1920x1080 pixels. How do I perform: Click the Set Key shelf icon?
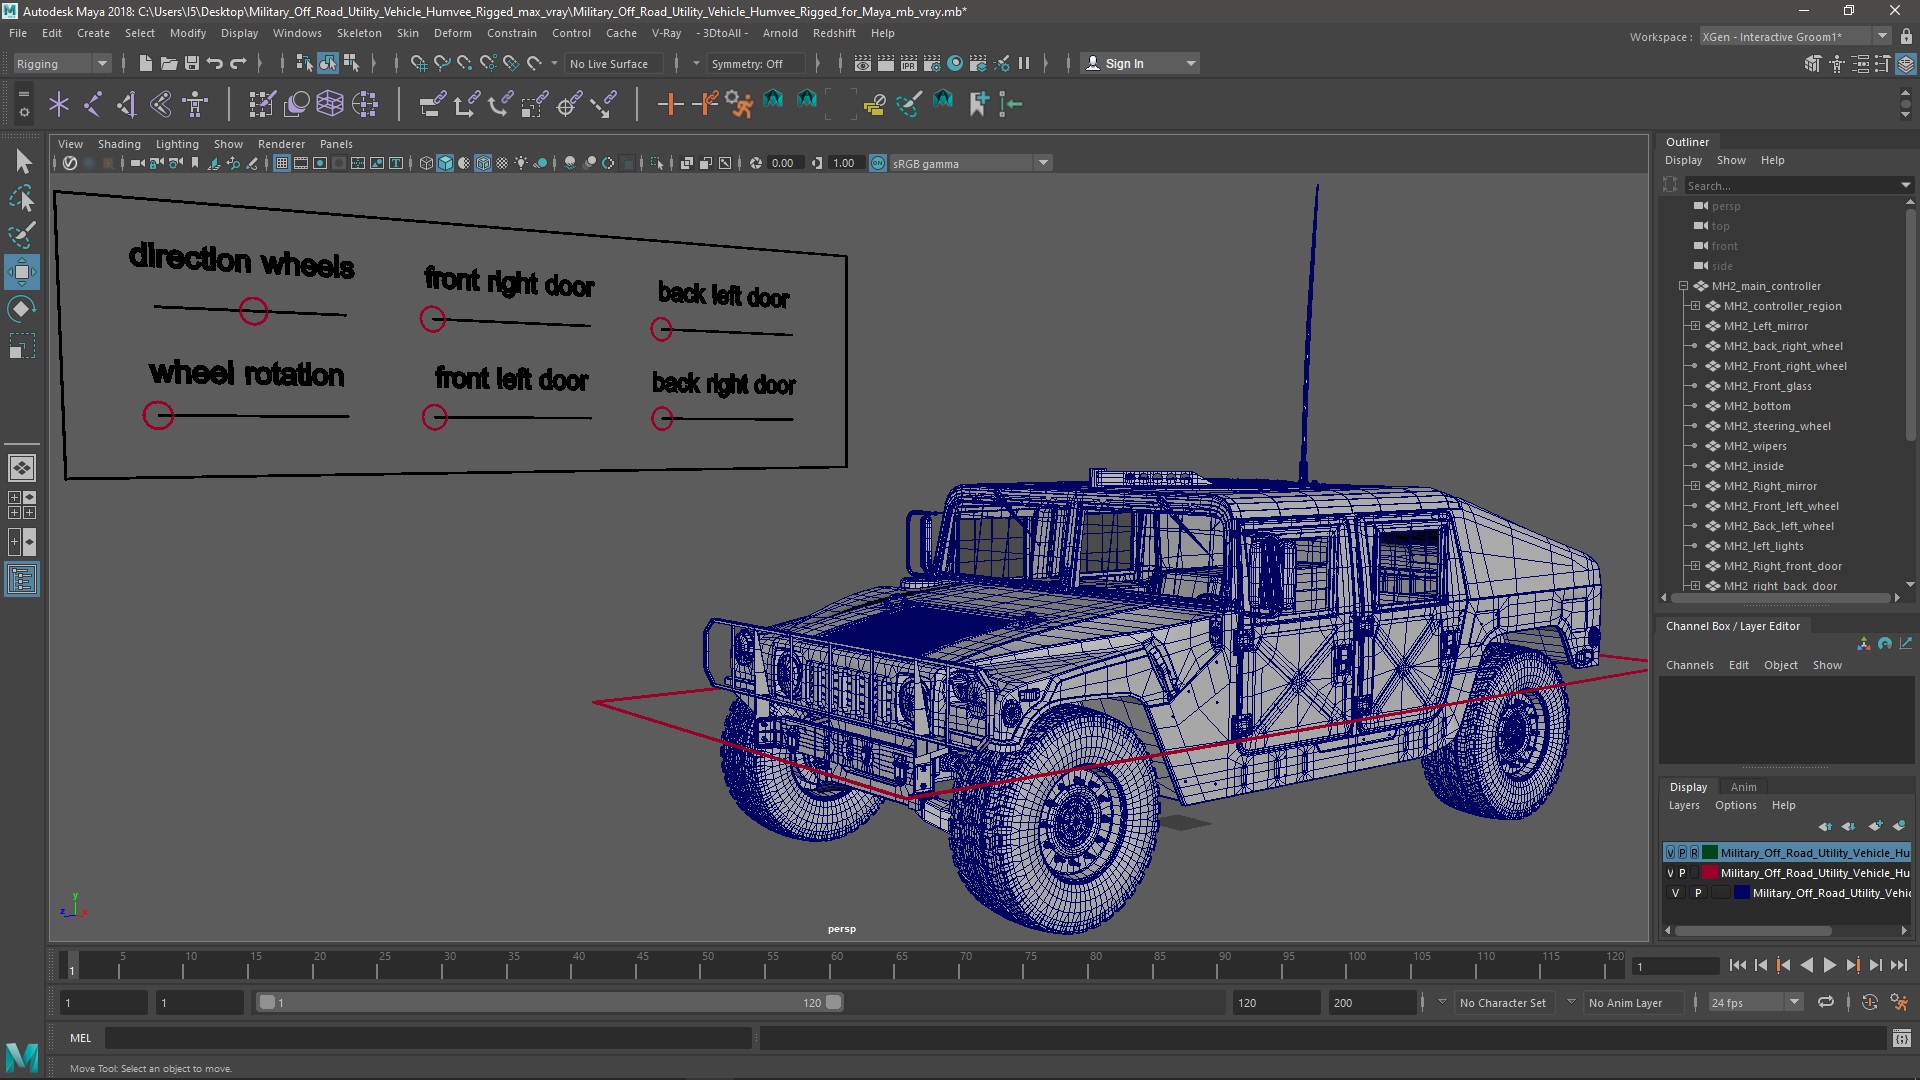670,104
